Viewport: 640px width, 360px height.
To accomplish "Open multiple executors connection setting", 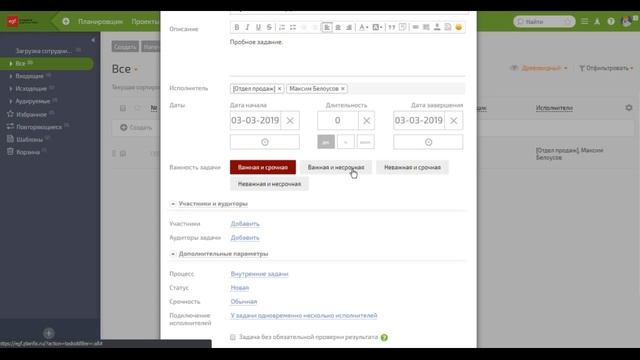I will click(304, 316).
